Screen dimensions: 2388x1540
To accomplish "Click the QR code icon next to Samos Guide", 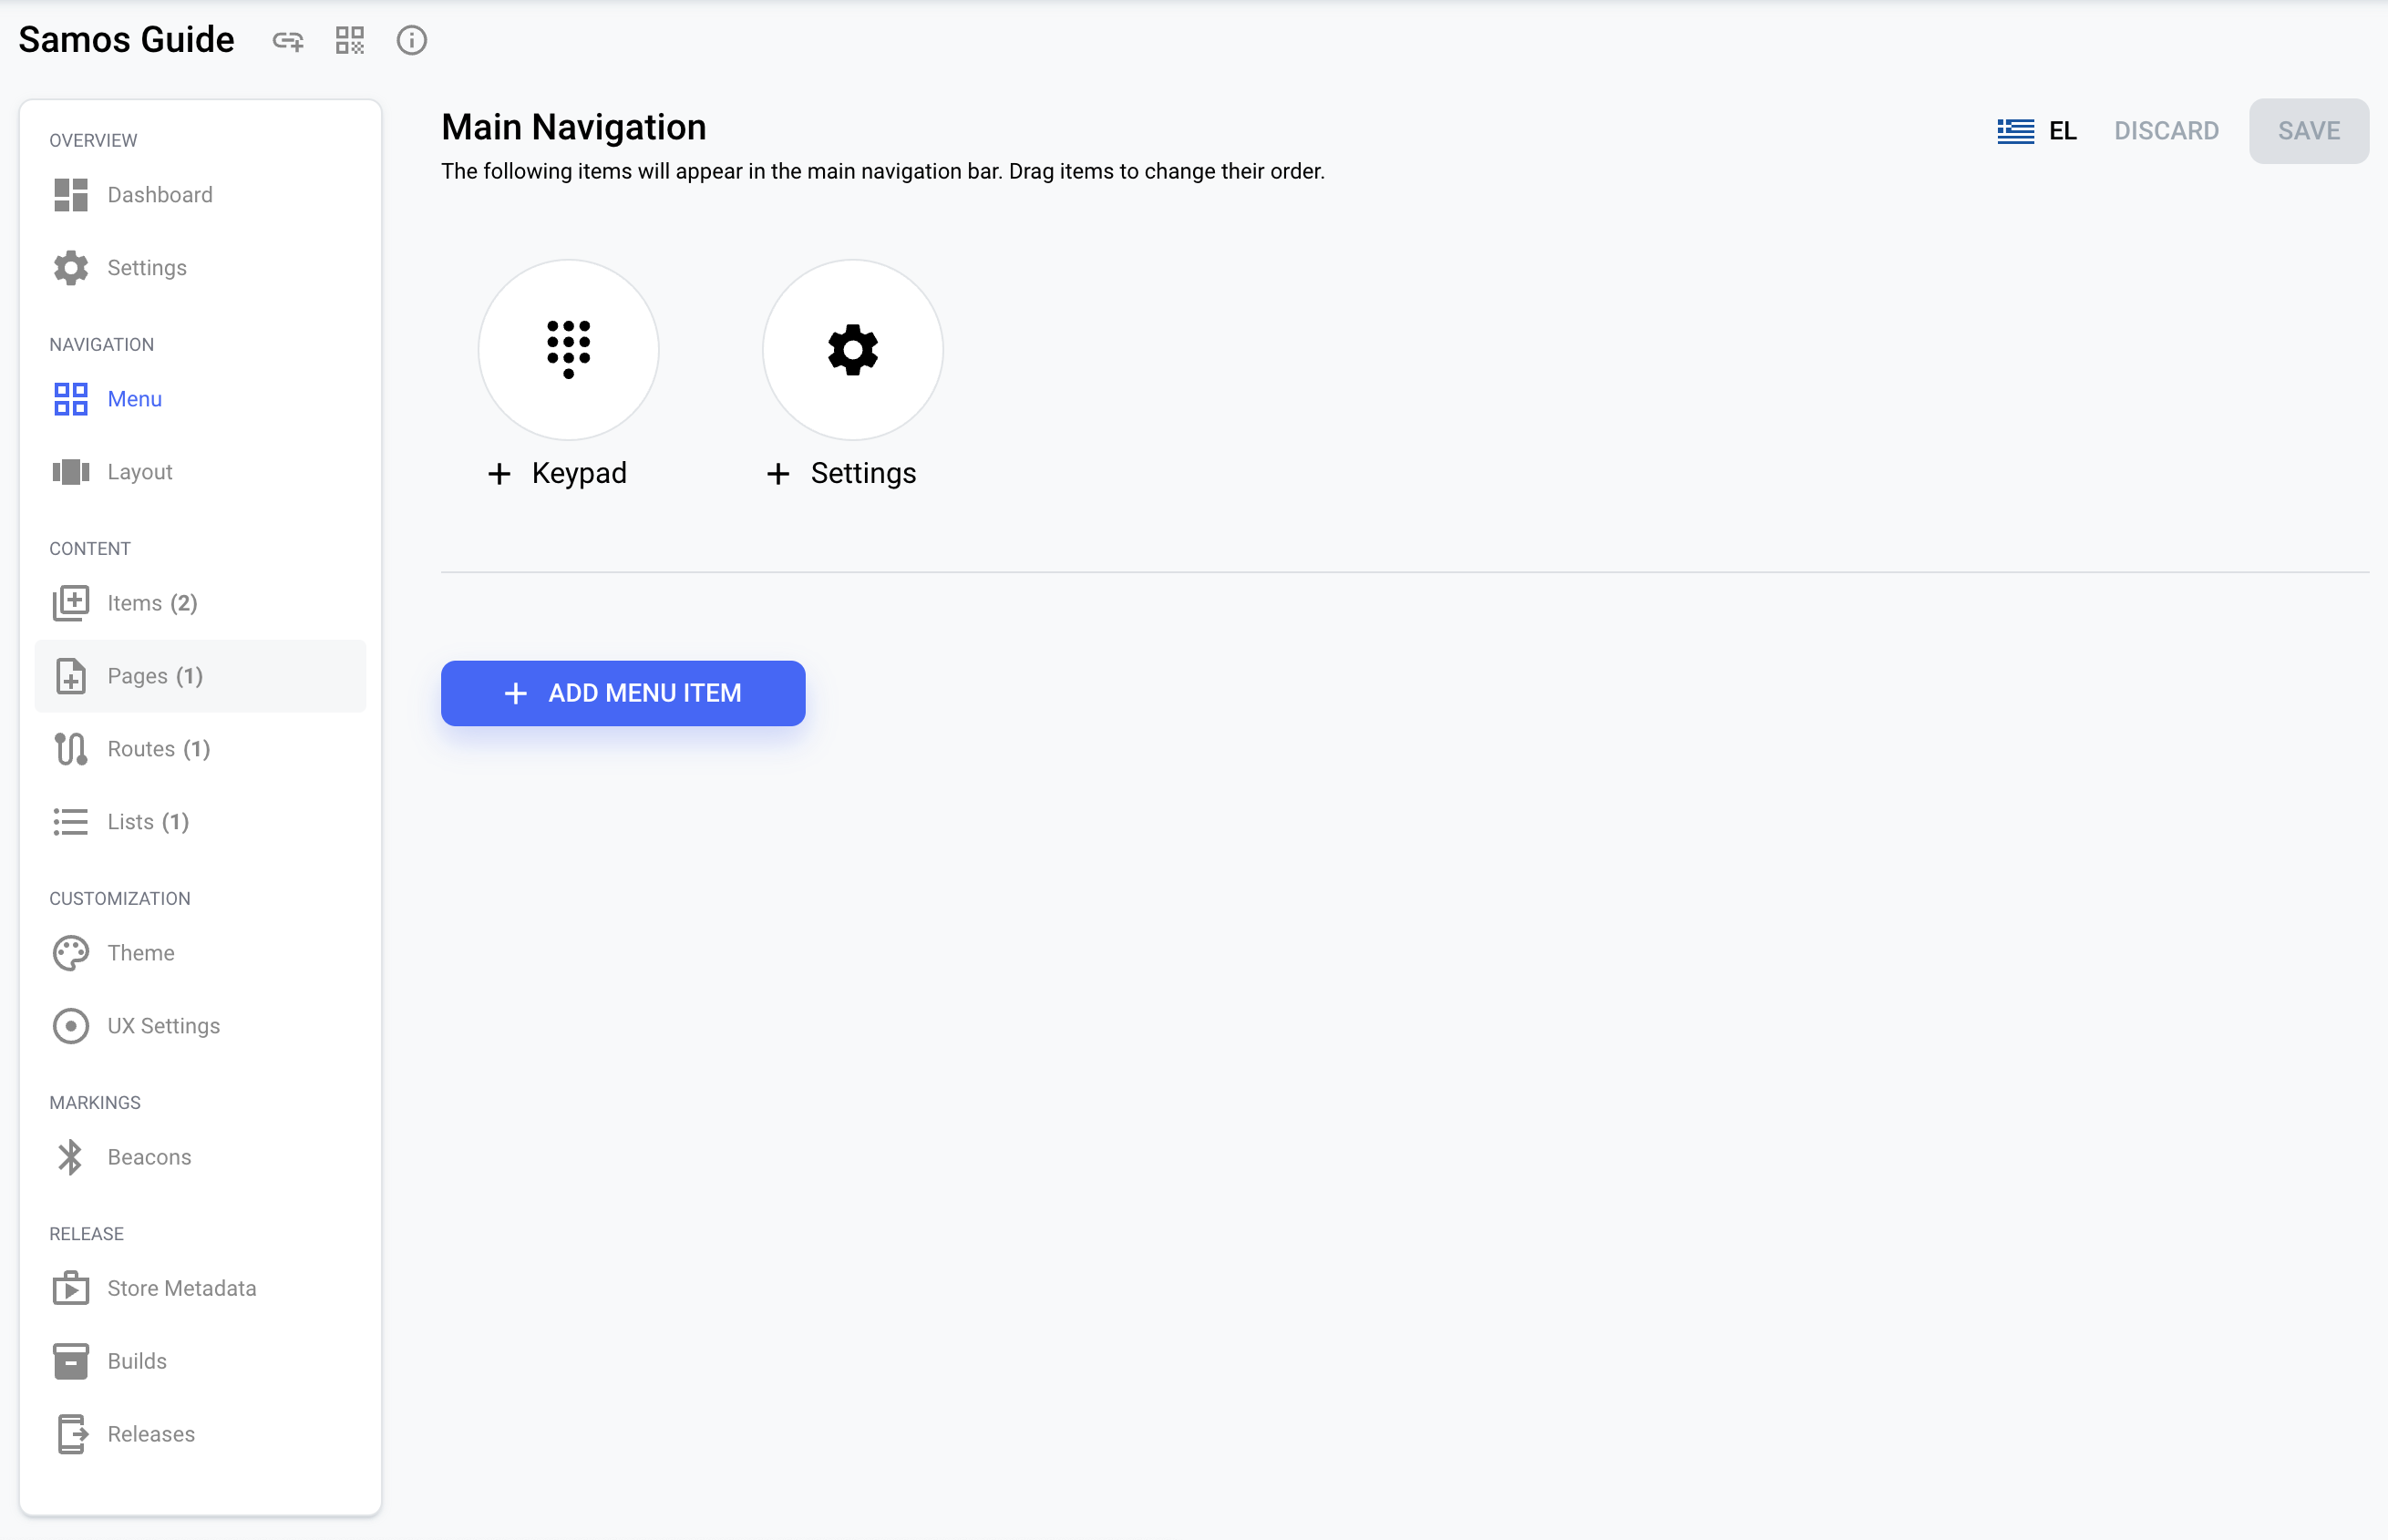I will pos(349,41).
